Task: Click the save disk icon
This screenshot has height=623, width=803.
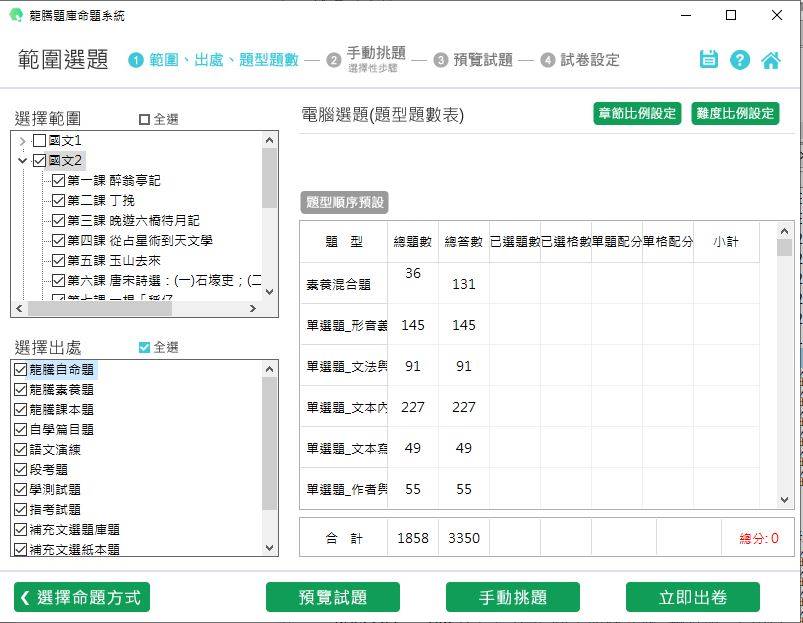Action: (709, 59)
